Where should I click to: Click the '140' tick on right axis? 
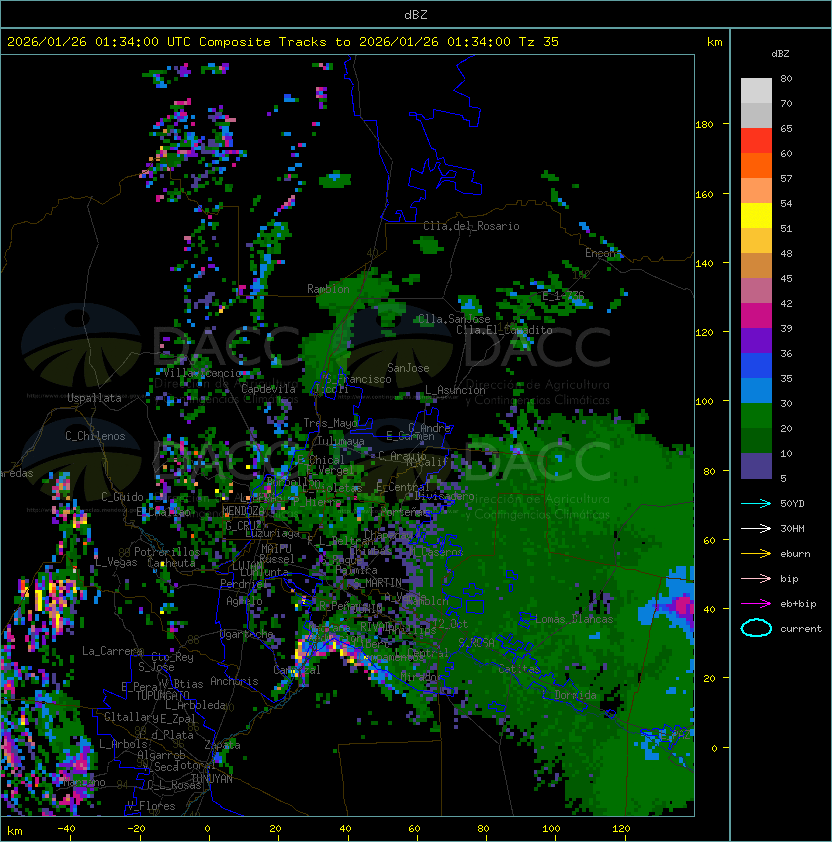point(704,263)
